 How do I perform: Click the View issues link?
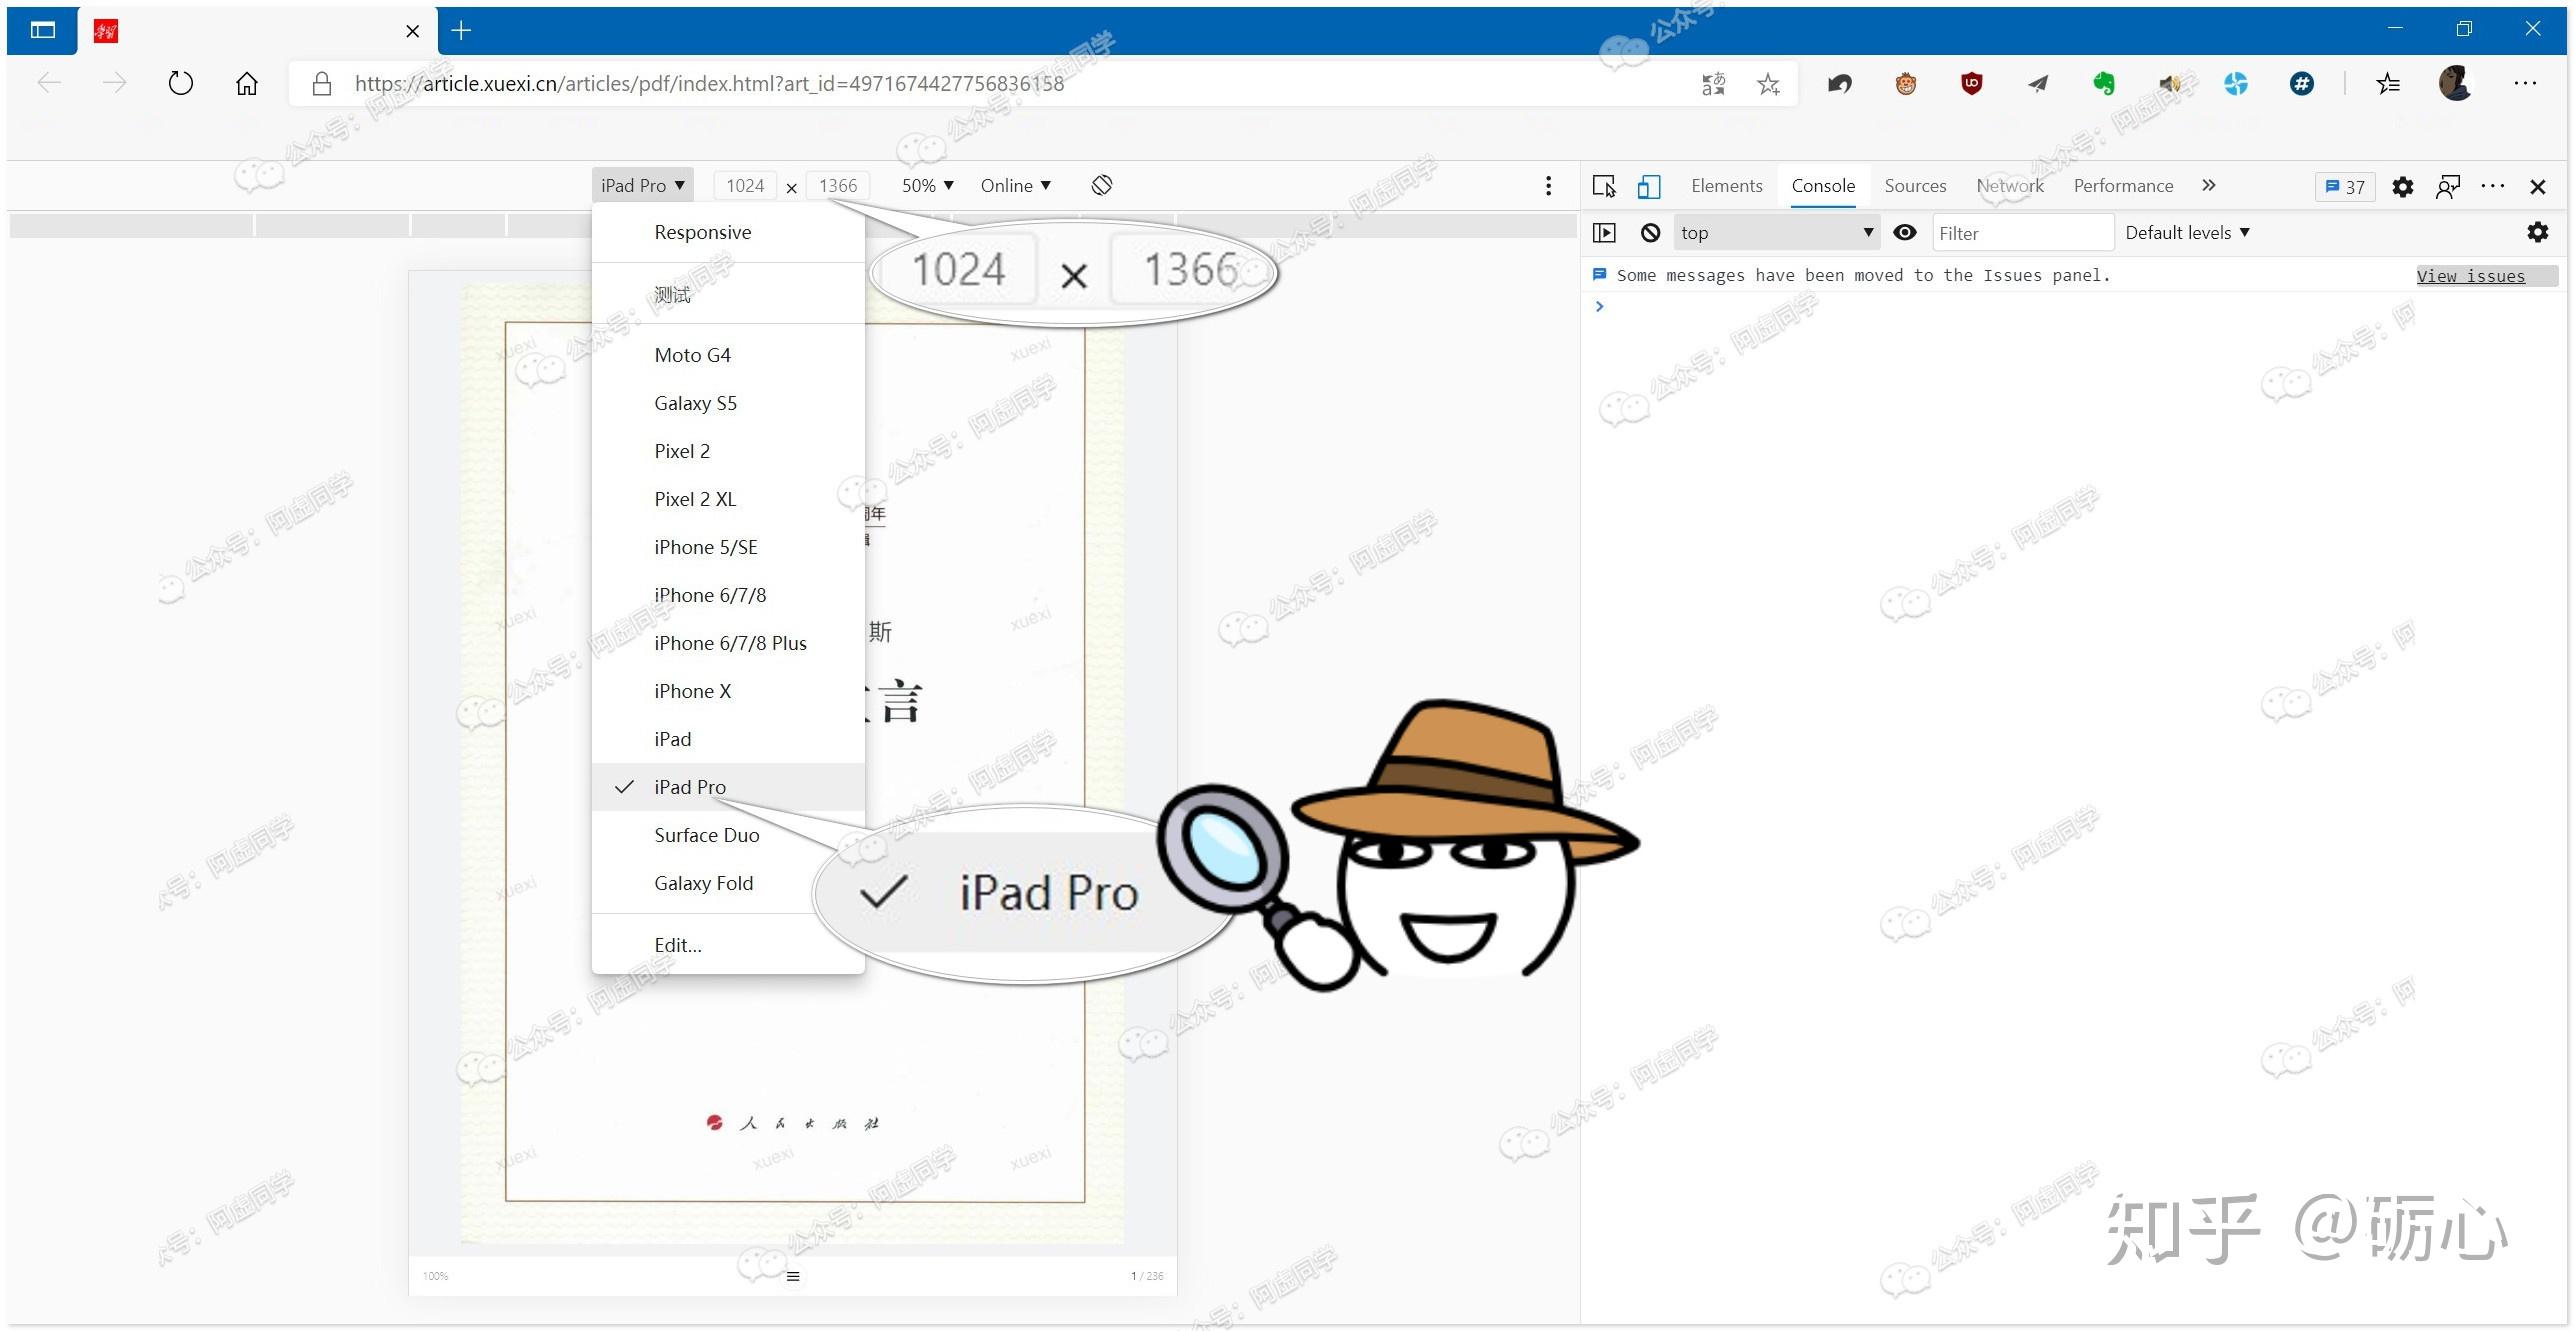click(2470, 276)
